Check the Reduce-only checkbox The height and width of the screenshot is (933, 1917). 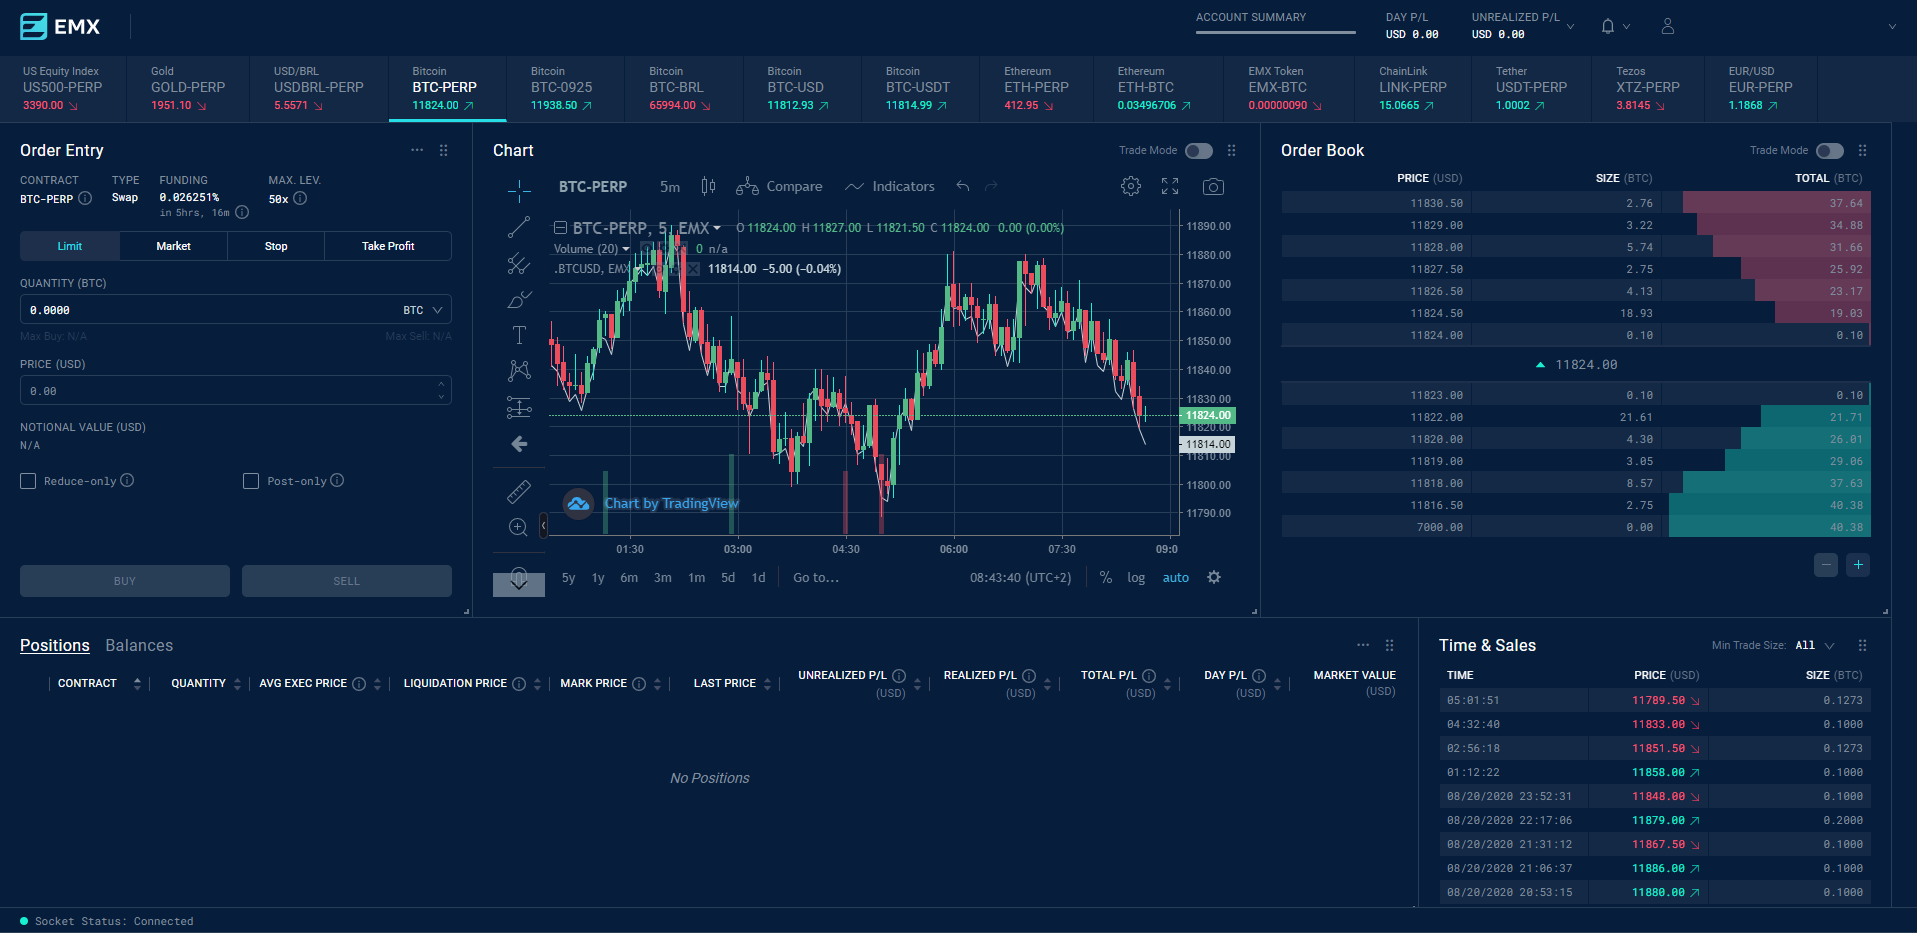coord(28,481)
